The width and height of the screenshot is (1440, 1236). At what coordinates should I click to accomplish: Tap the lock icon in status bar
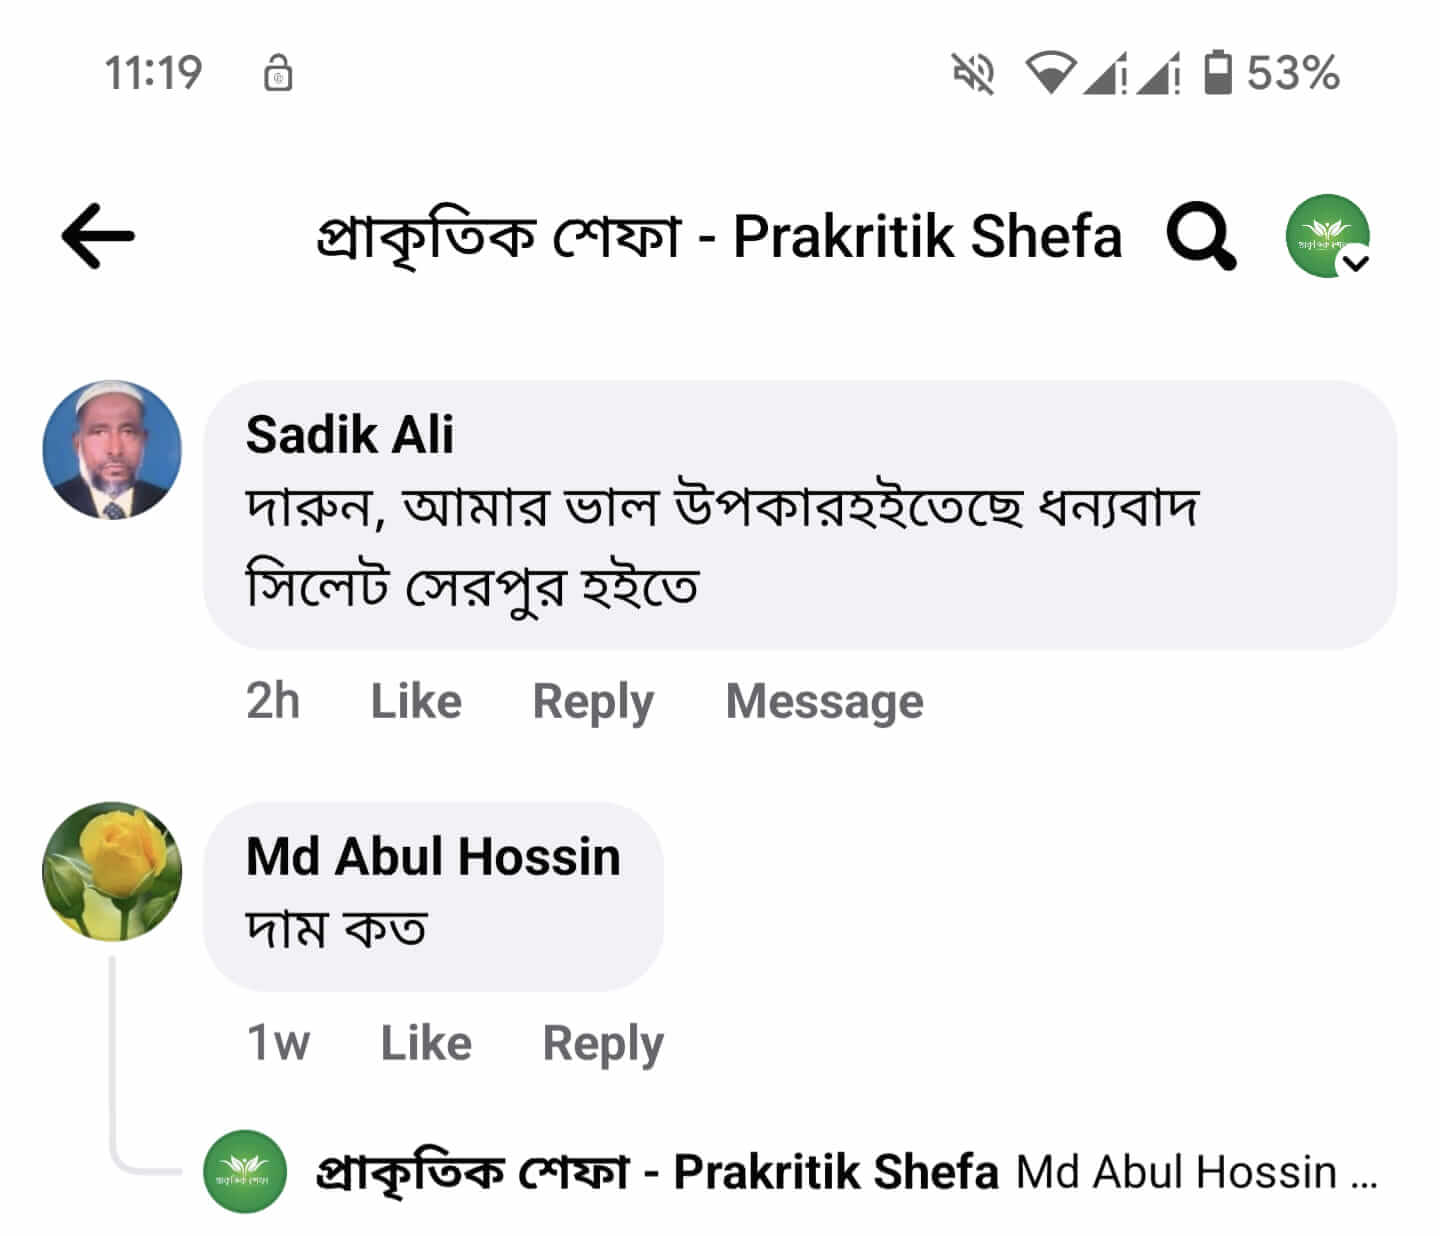click(x=278, y=74)
